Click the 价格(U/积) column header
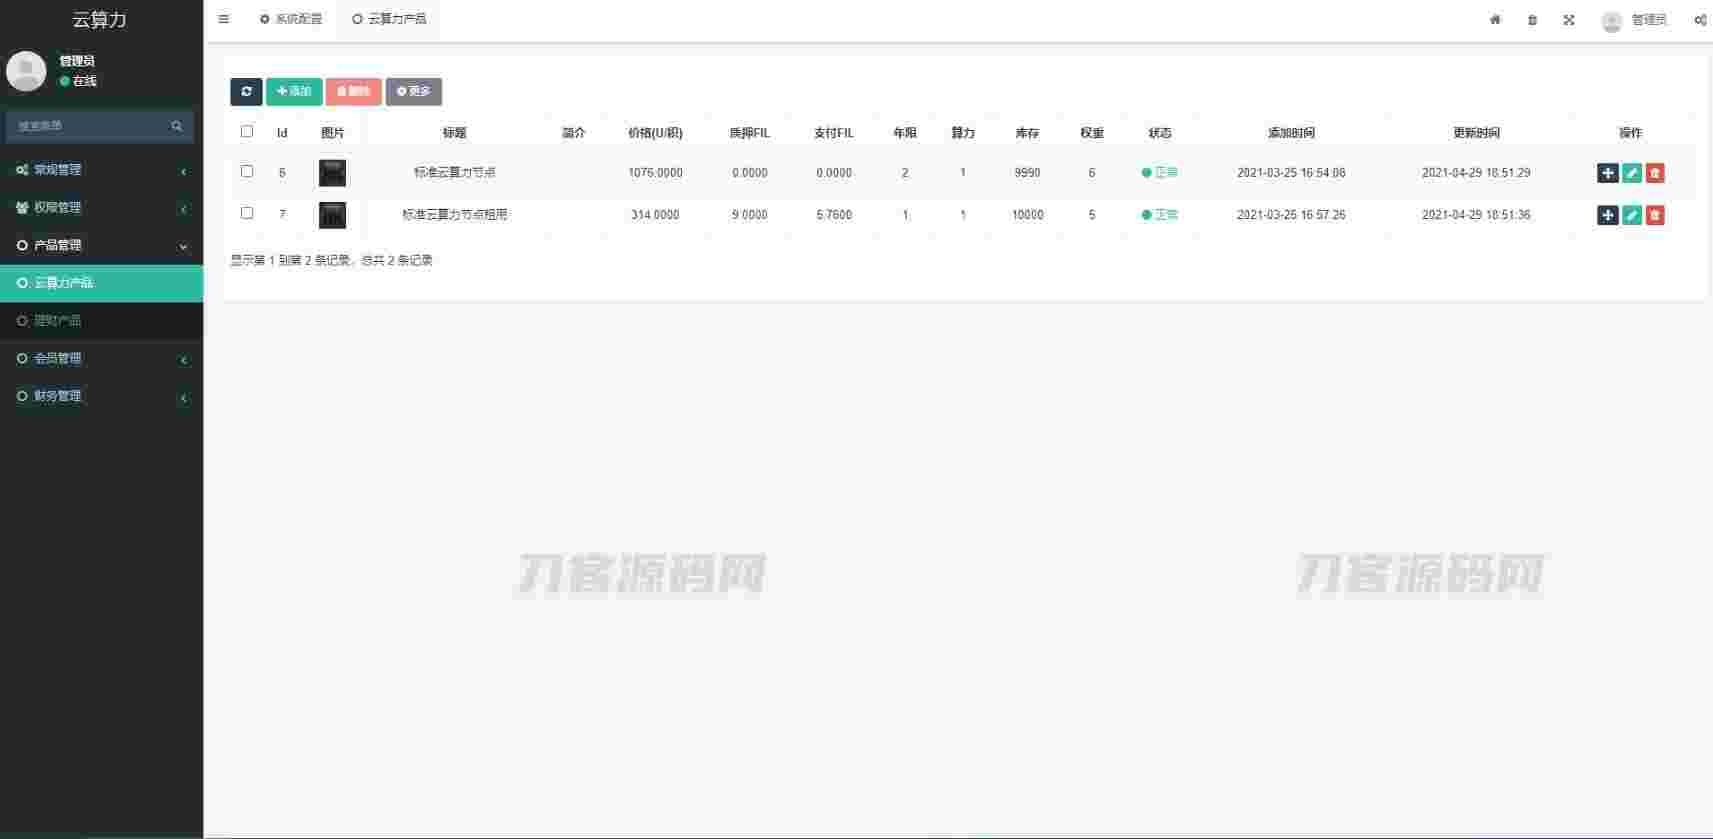 [x=655, y=133]
